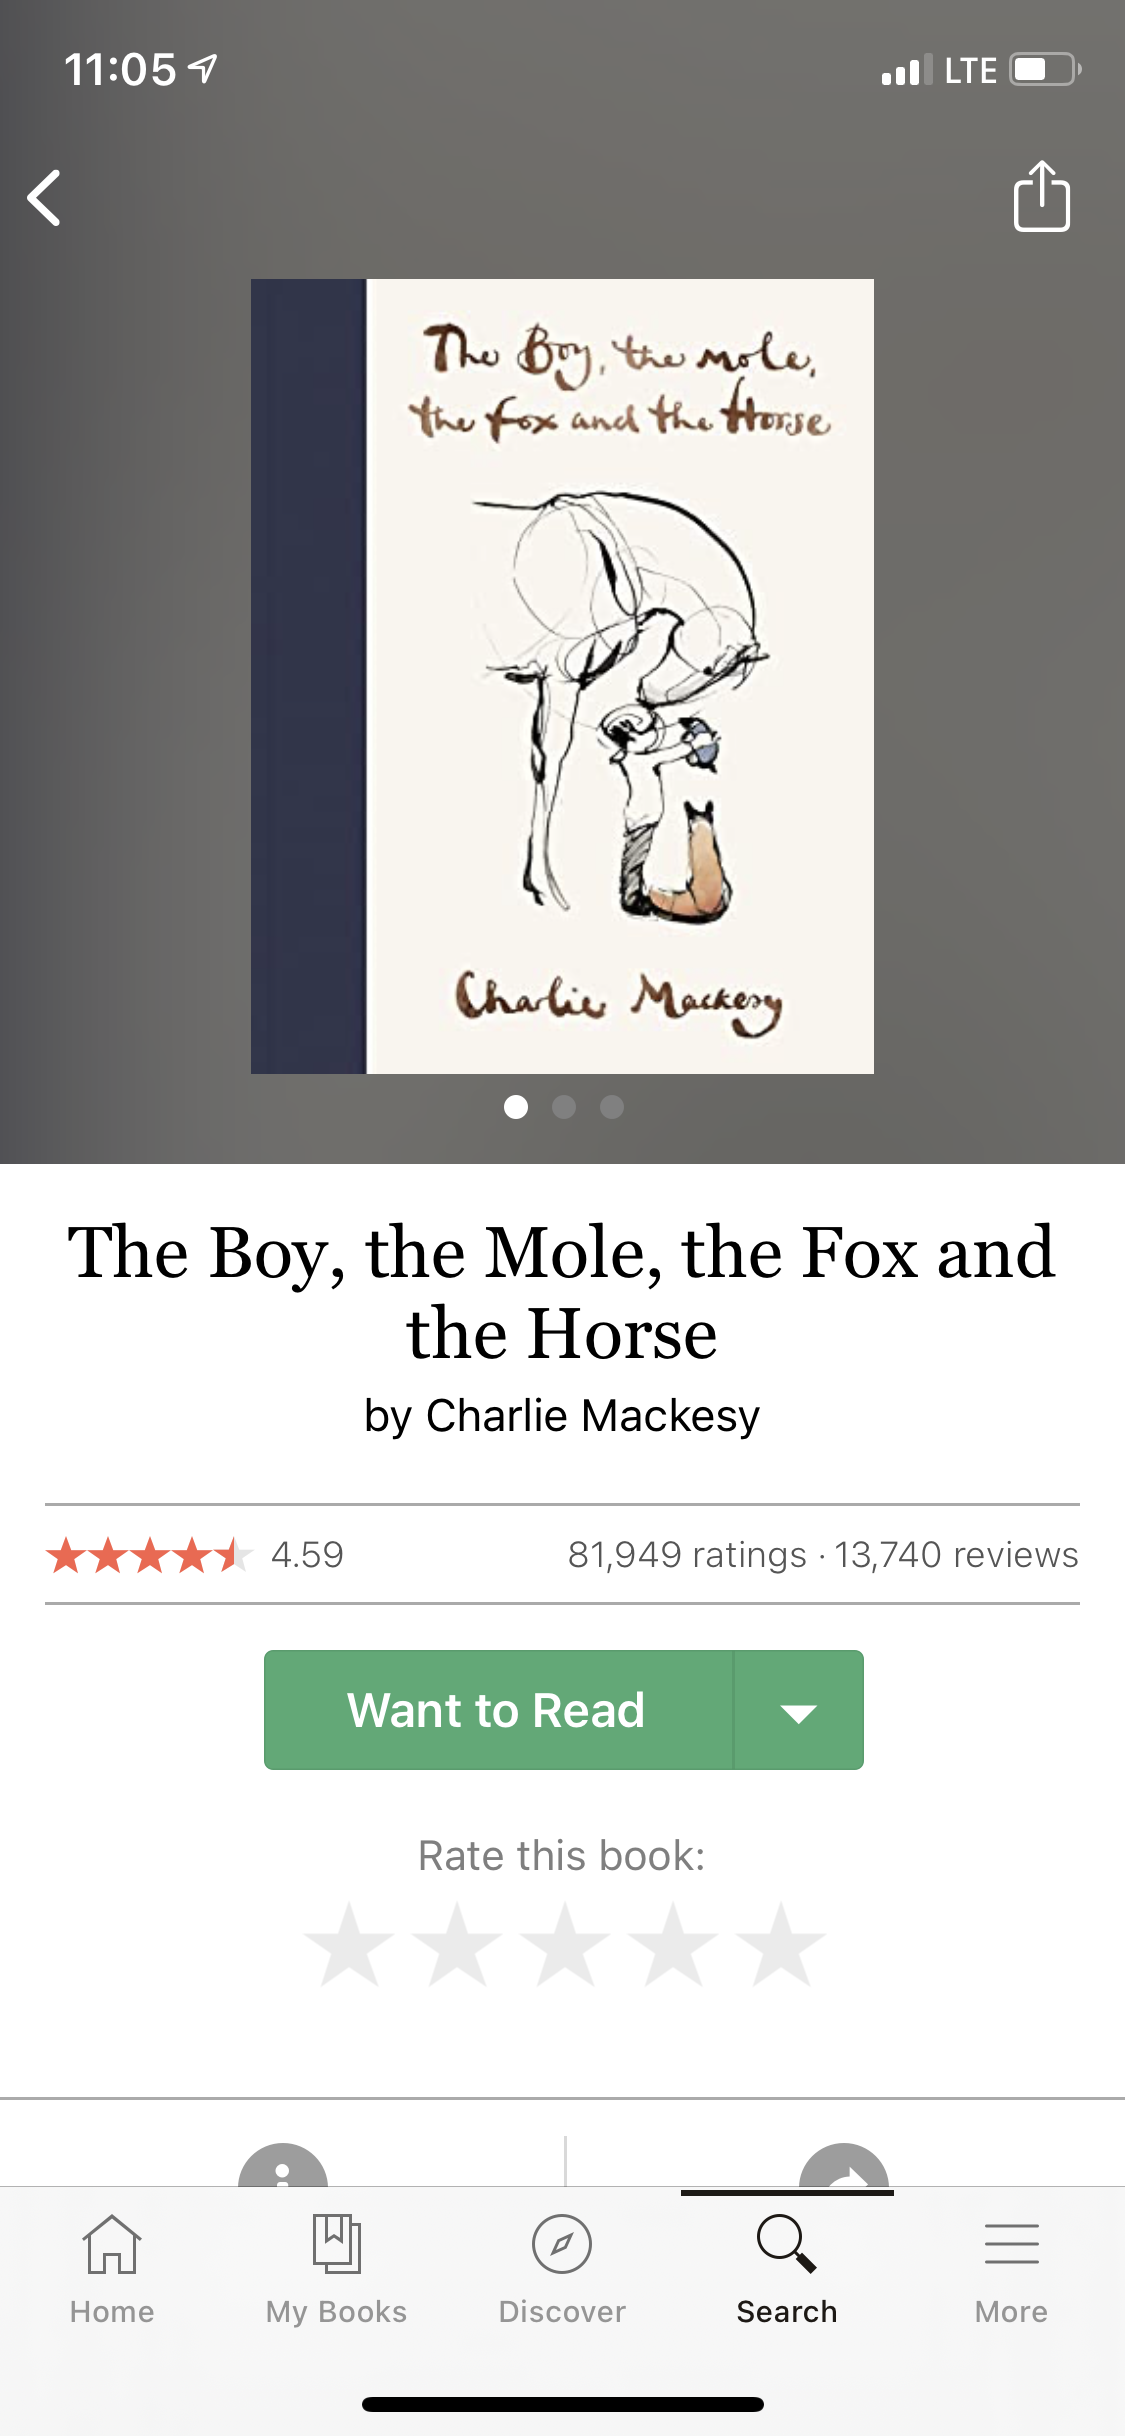Image resolution: width=1125 pixels, height=2436 pixels.
Task: Tap the partially visible info icon
Action: pyautogui.click(x=283, y=2166)
